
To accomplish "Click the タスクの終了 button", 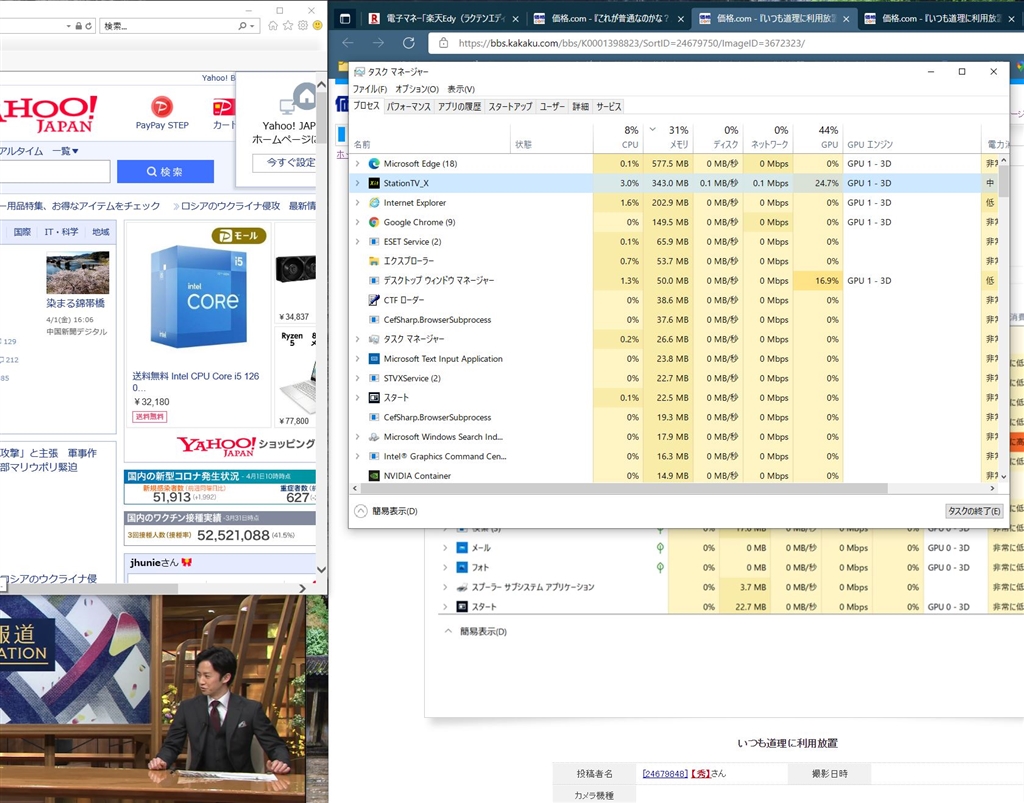I will click(x=974, y=511).
